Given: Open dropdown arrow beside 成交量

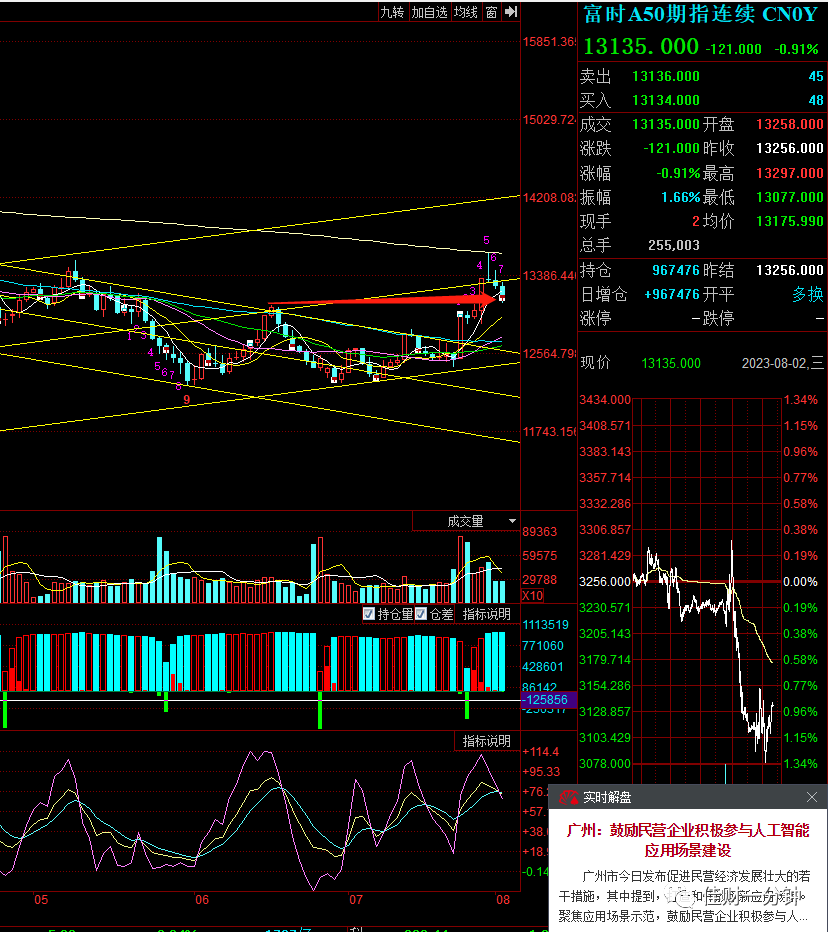Looking at the screenshot, I should [512, 521].
